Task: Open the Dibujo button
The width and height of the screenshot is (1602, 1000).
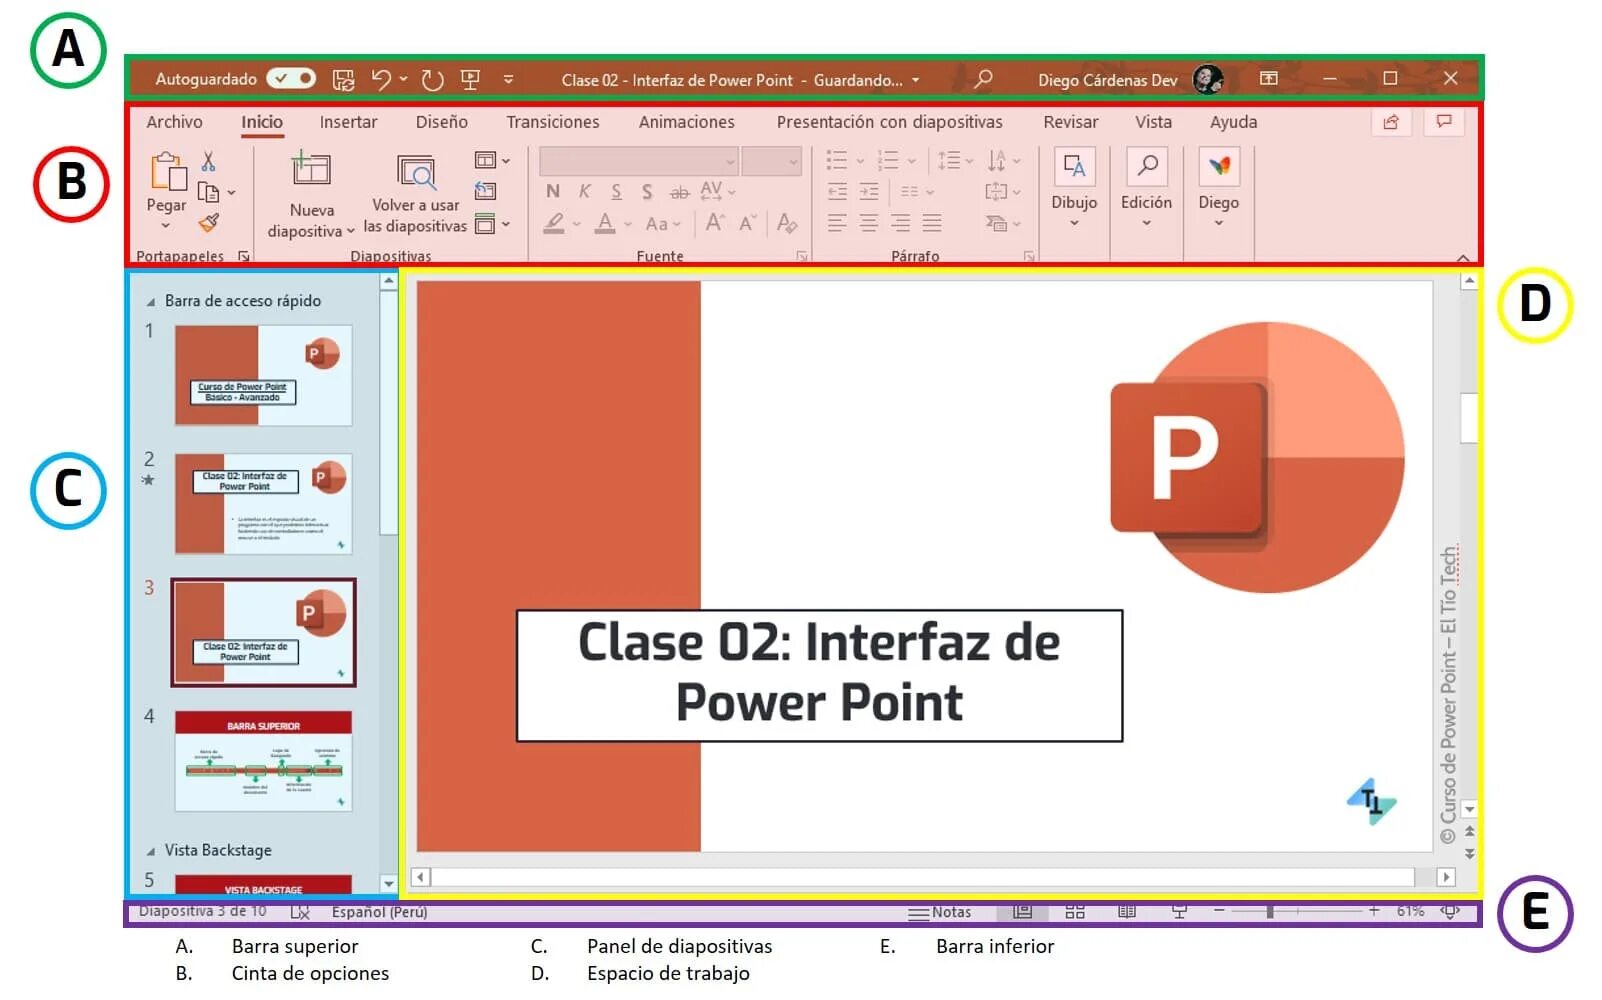Action: (1074, 187)
